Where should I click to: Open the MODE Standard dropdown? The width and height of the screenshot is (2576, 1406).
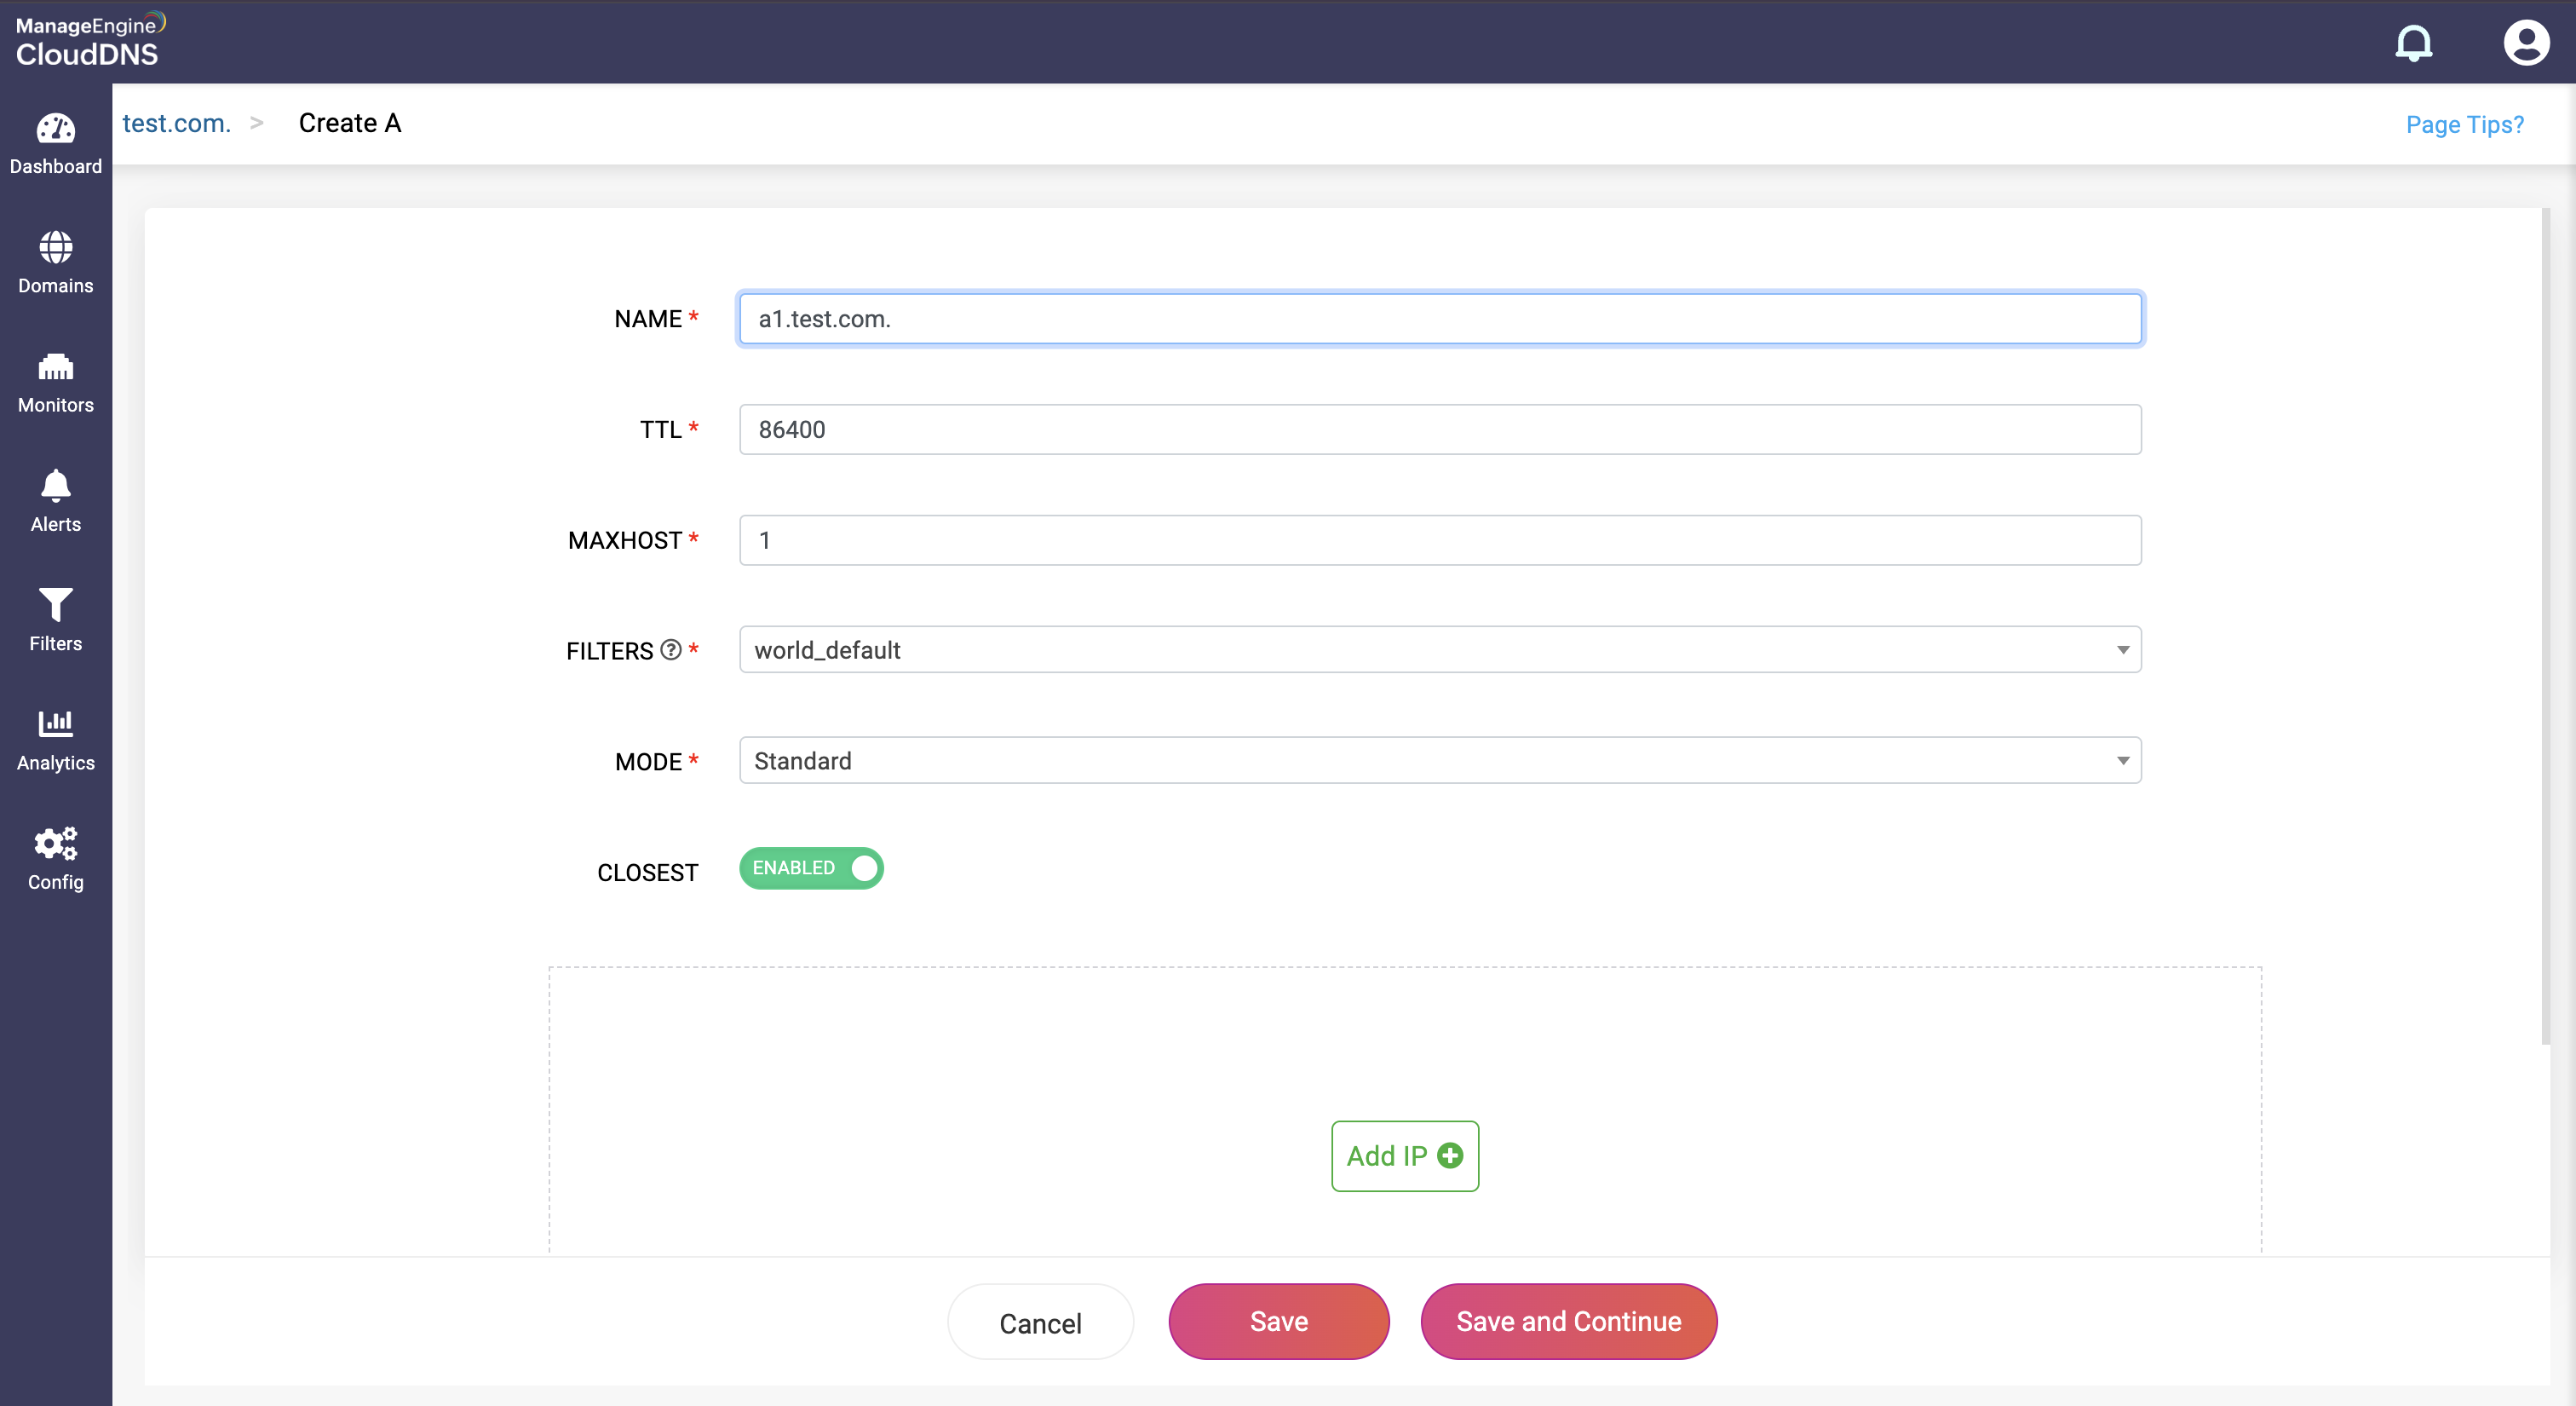point(1439,761)
